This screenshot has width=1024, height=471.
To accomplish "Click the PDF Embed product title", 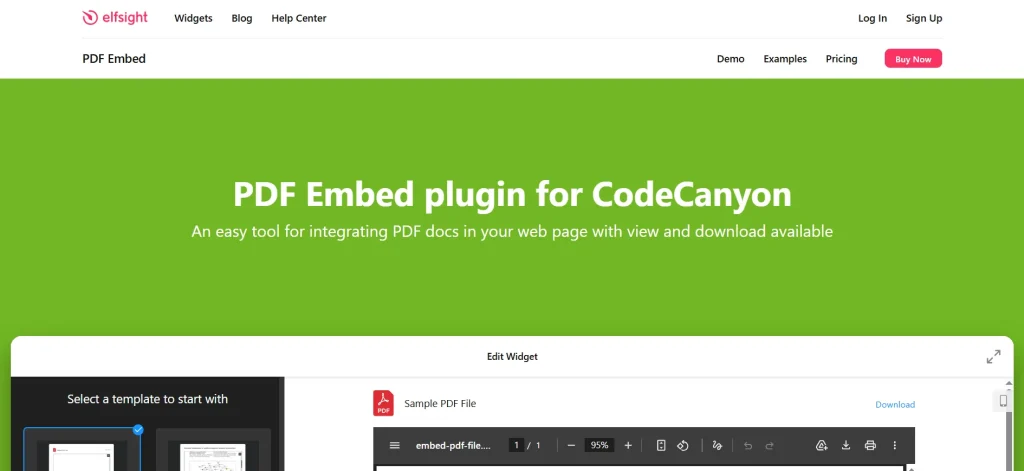I will (114, 59).
